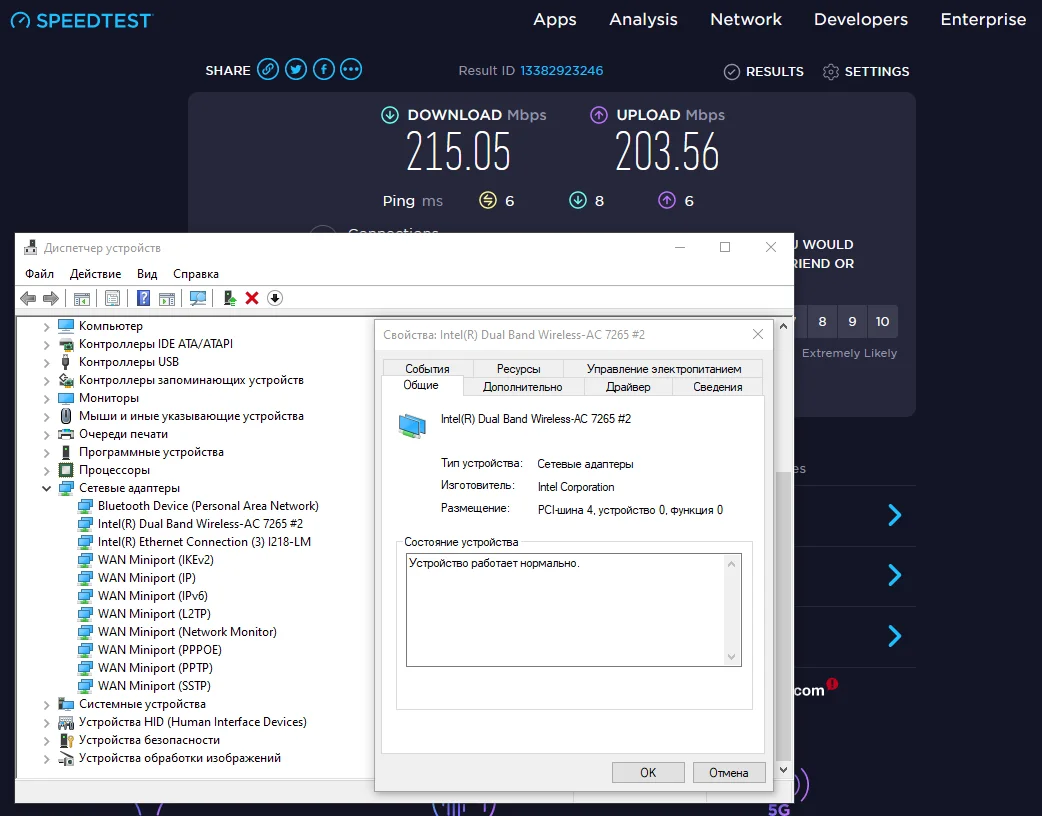Viewport: 1042px width, 816px height.
Task: Open the Network page on Speedtest
Action: (x=746, y=19)
